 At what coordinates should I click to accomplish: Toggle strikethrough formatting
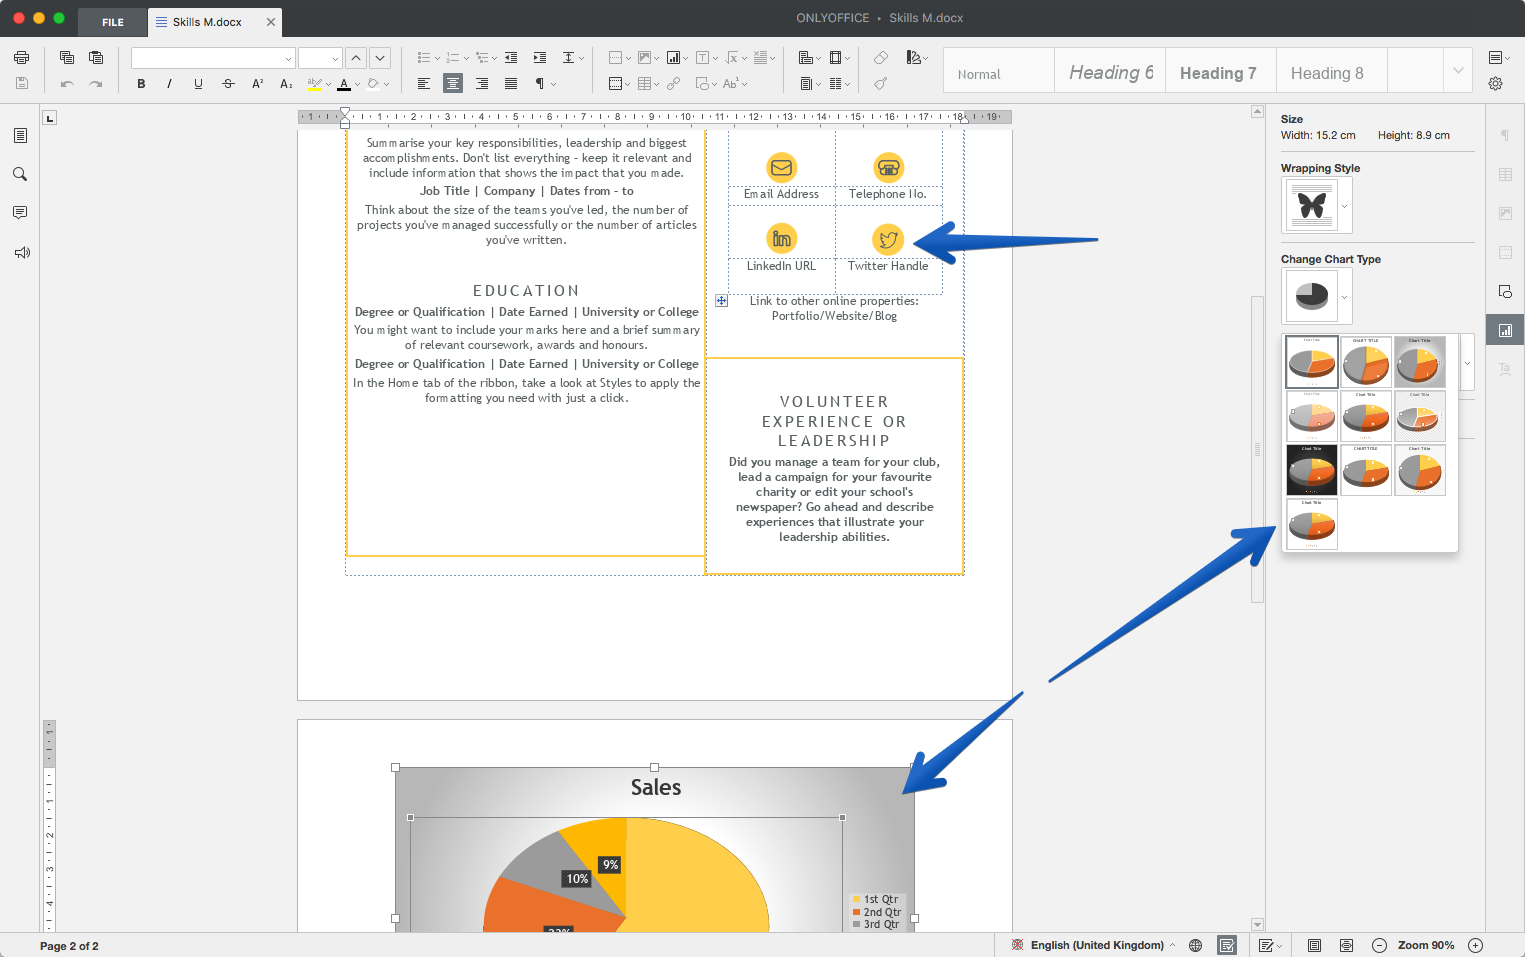(x=228, y=84)
